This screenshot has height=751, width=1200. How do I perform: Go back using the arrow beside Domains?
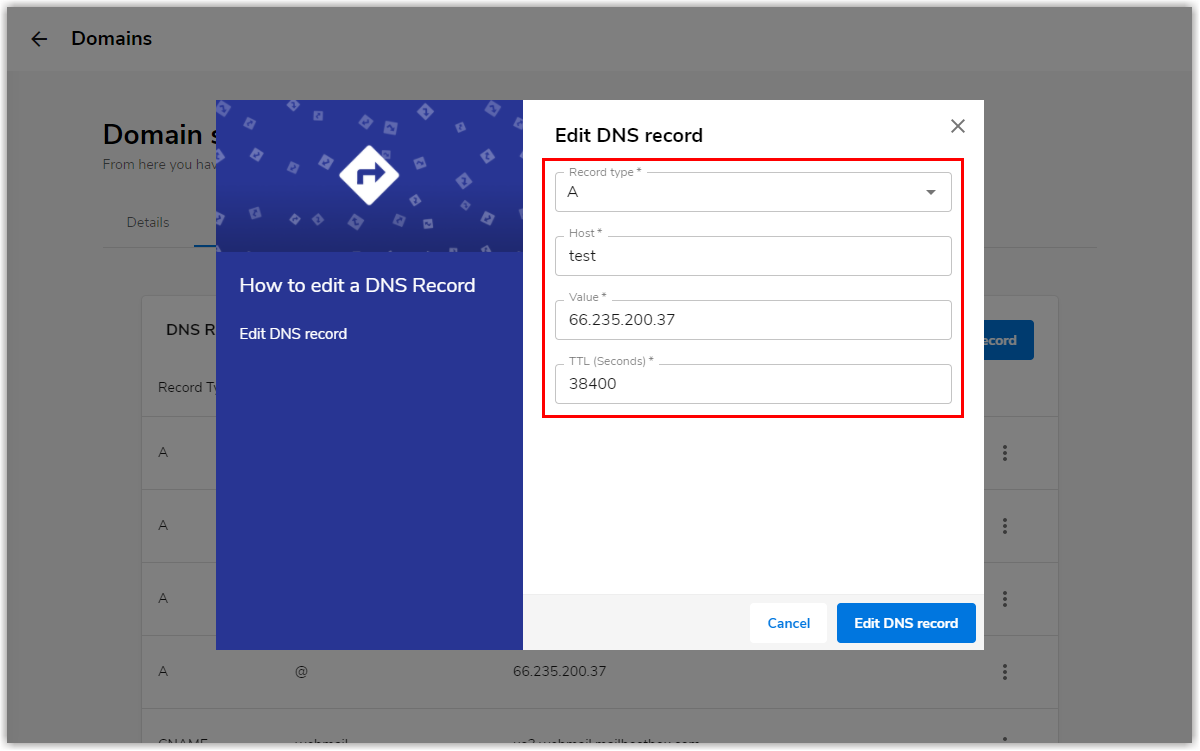click(x=39, y=39)
